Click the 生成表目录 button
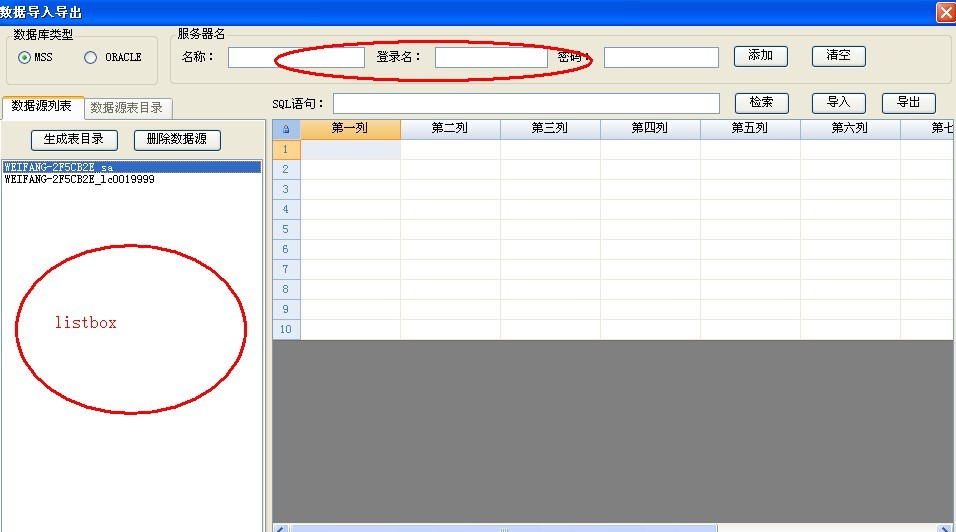This screenshot has height=532, width=956. (x=74, y=140)
